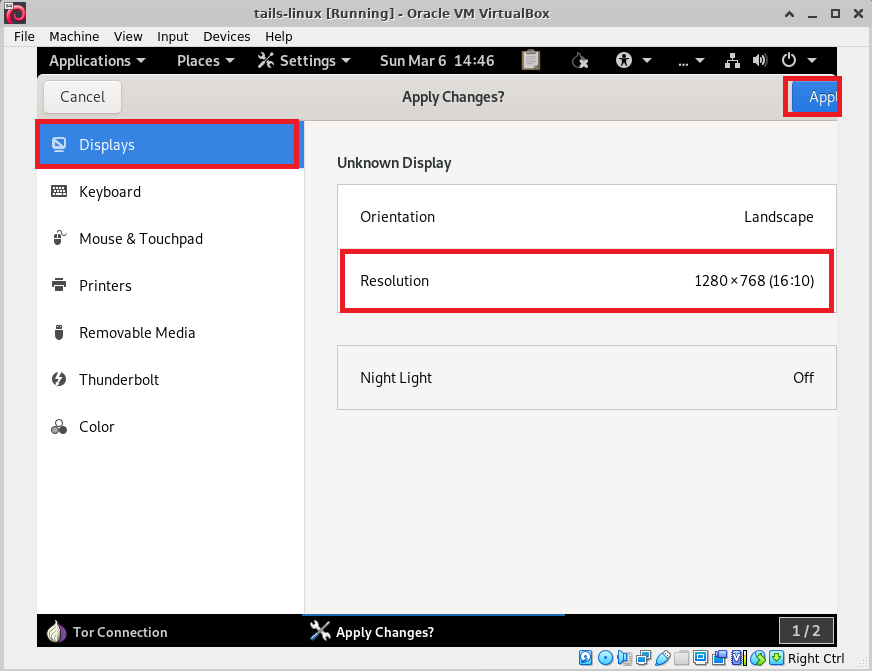Open the VirtualBox View menu

[128, 37]
